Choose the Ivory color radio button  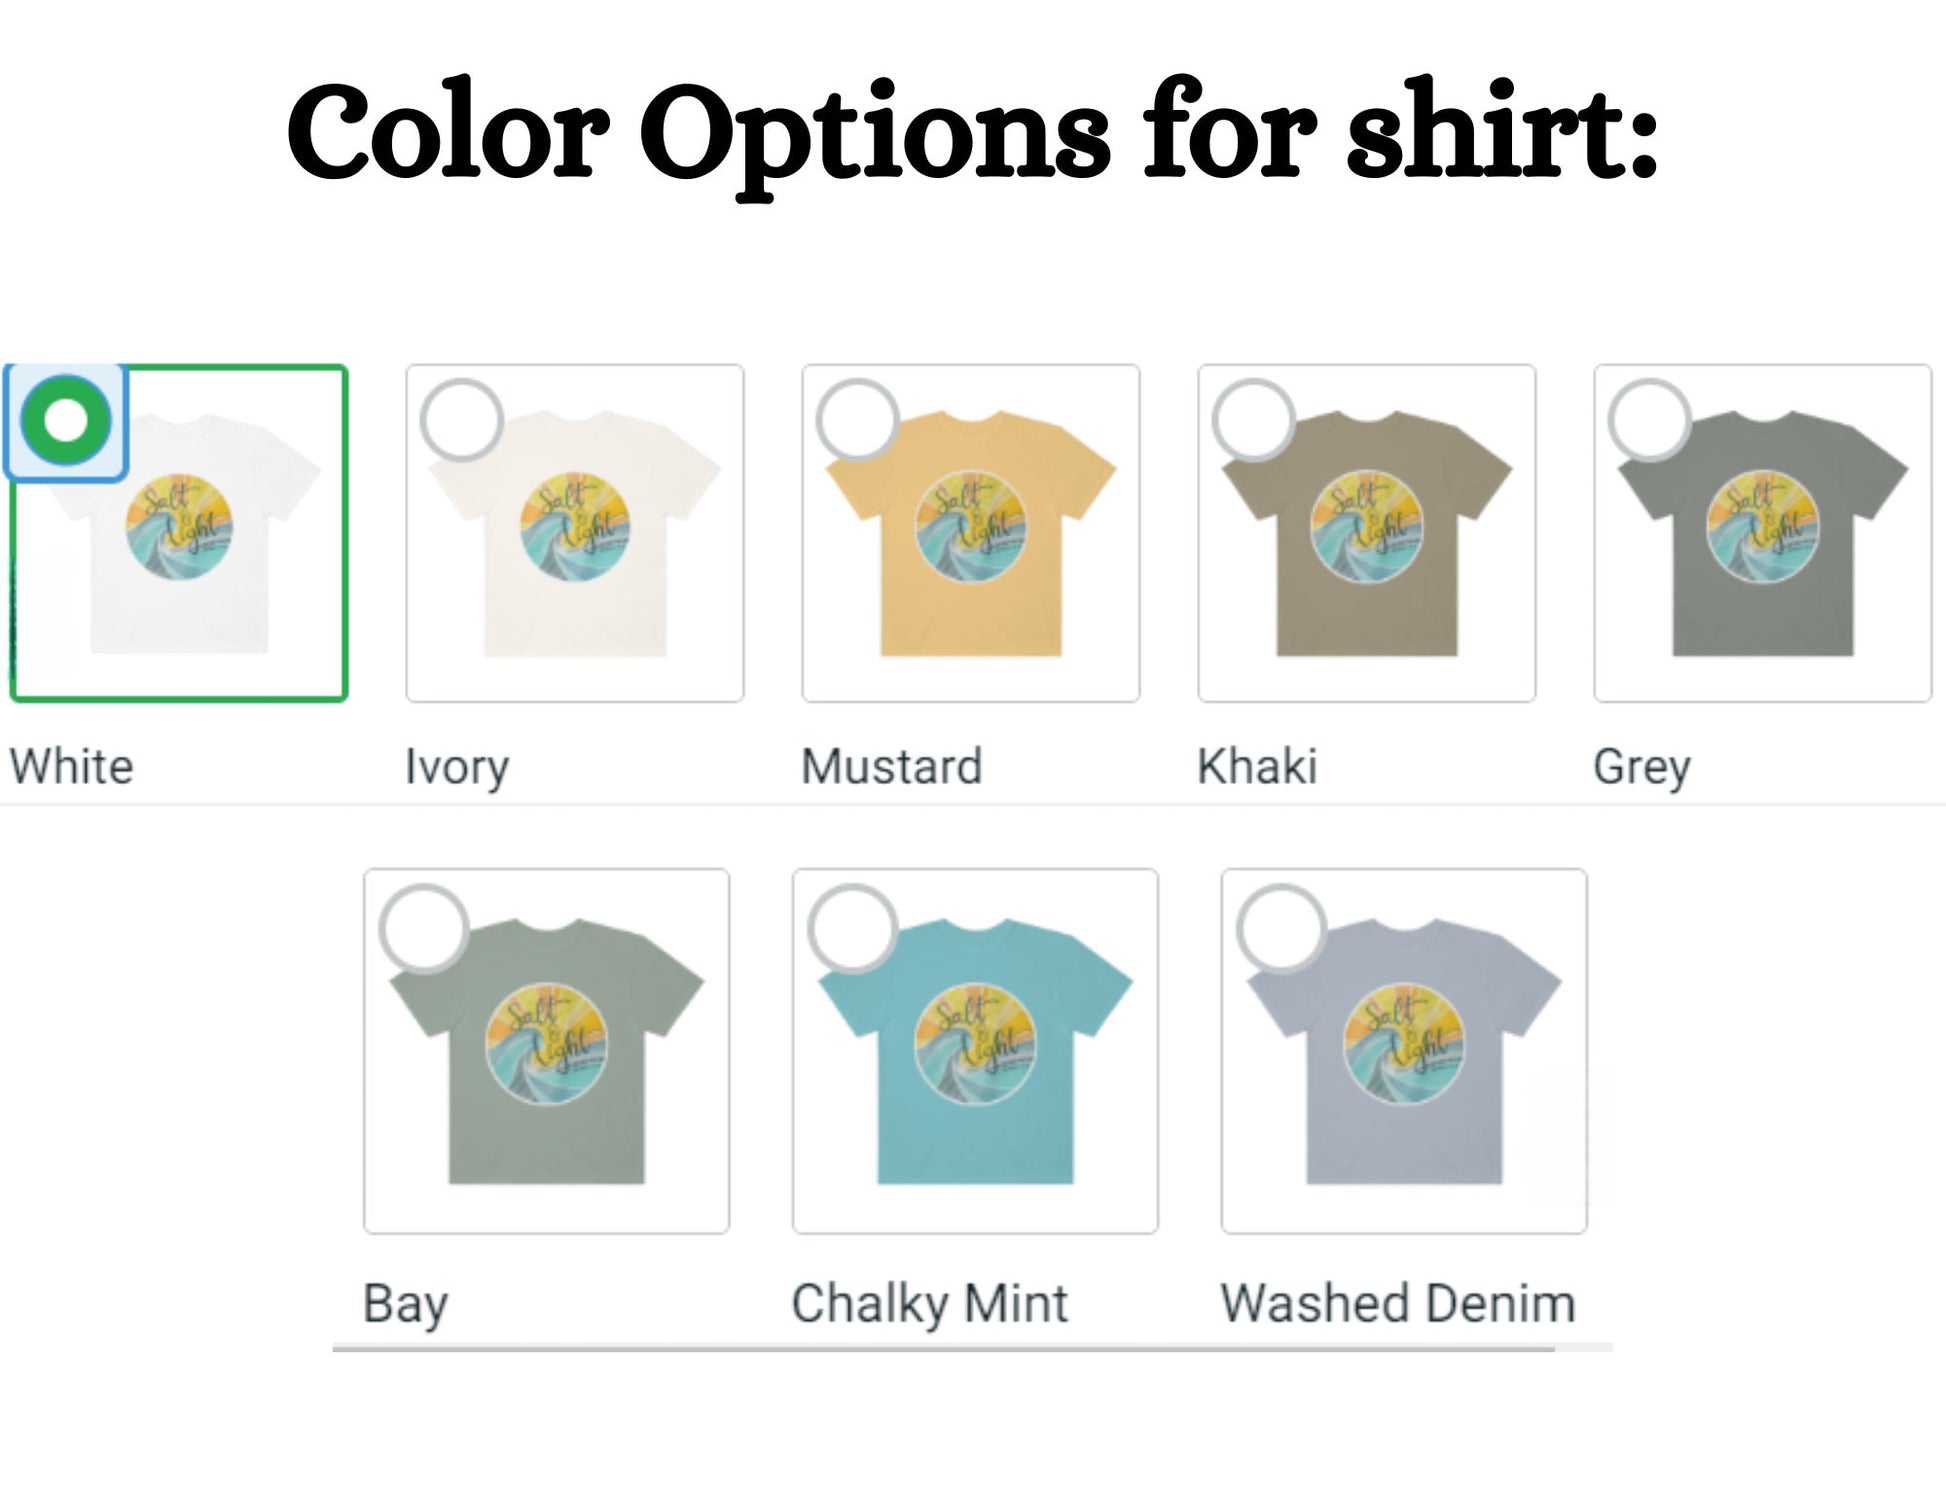point(461,420)
